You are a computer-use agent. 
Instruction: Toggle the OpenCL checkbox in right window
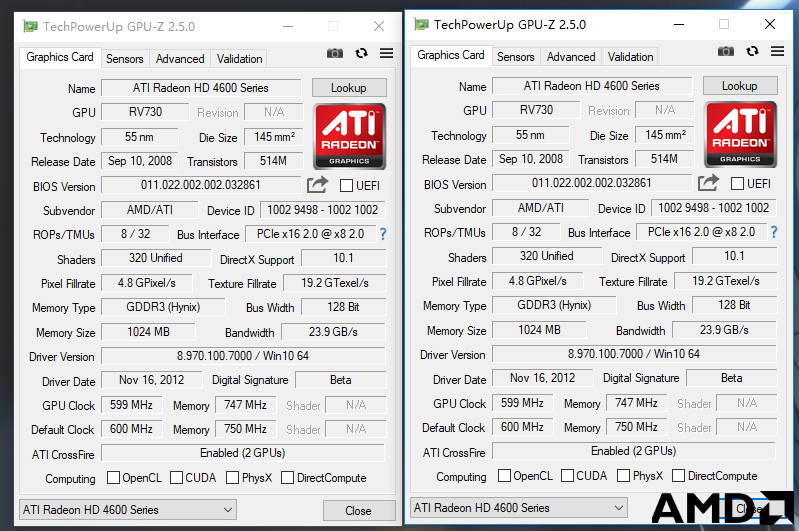pyautogui.click(x=504, y=475)
